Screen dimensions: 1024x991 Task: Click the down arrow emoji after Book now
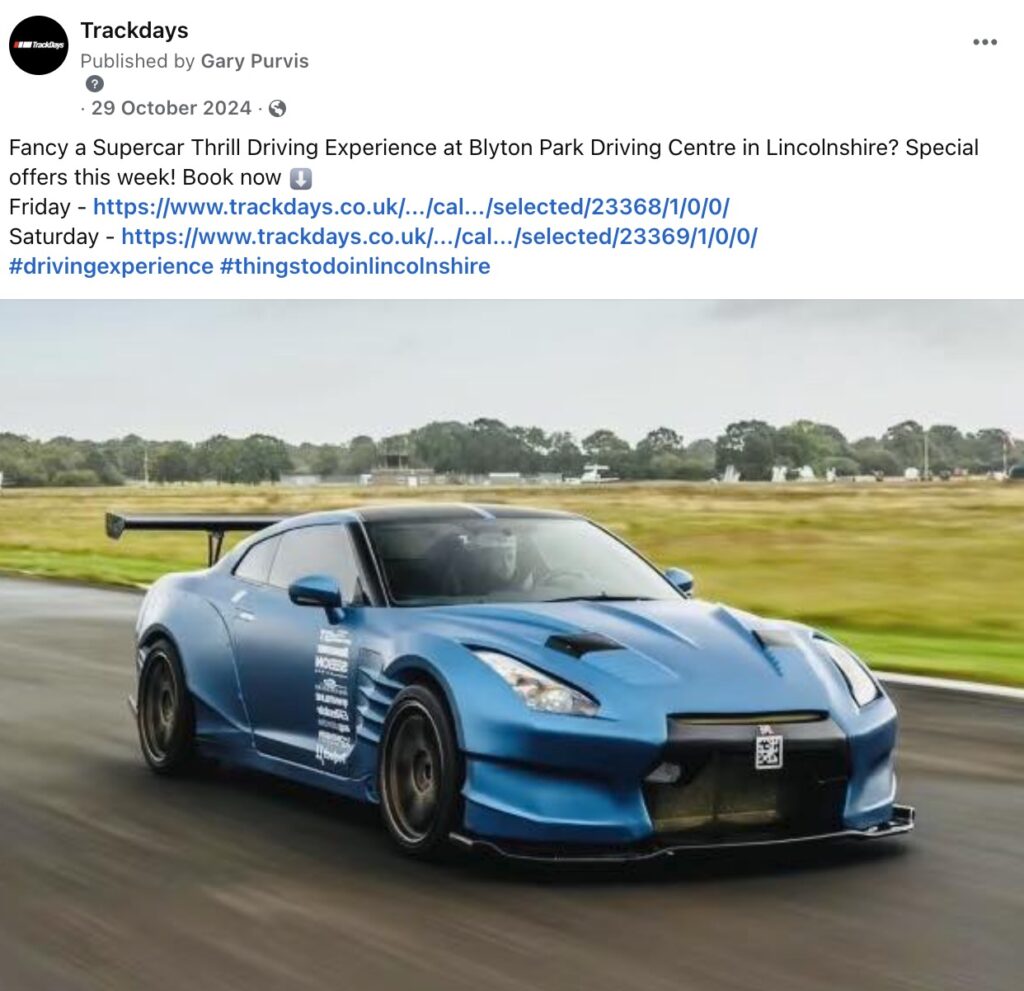pos(300,178)
